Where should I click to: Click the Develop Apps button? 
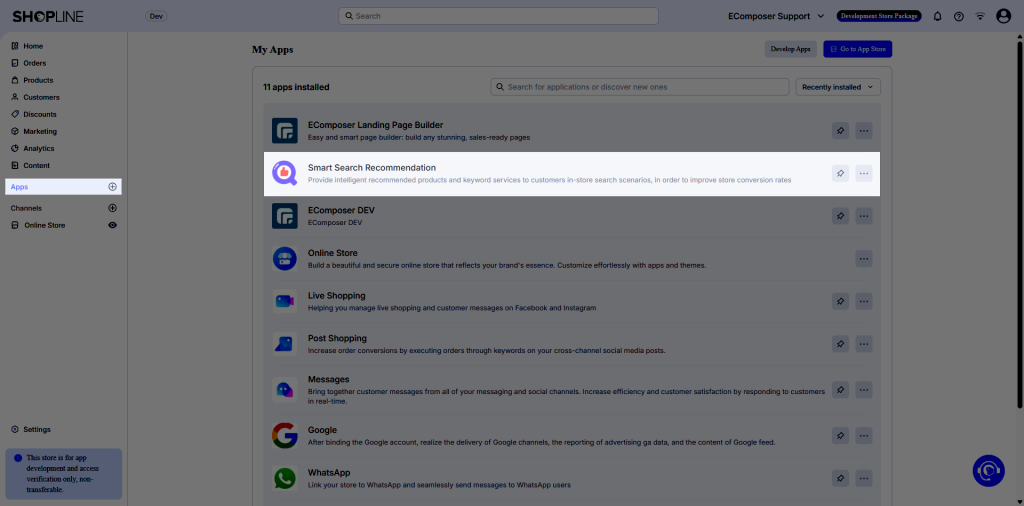790,49
